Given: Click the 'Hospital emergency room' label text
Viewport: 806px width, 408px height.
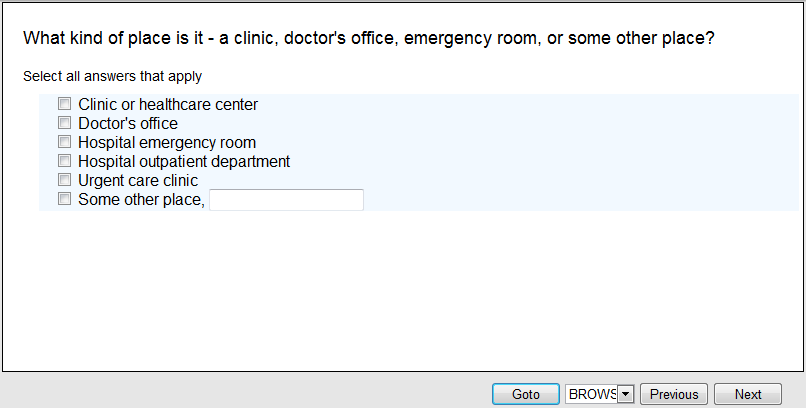Looking at the screenshot, I should [167, 142].
